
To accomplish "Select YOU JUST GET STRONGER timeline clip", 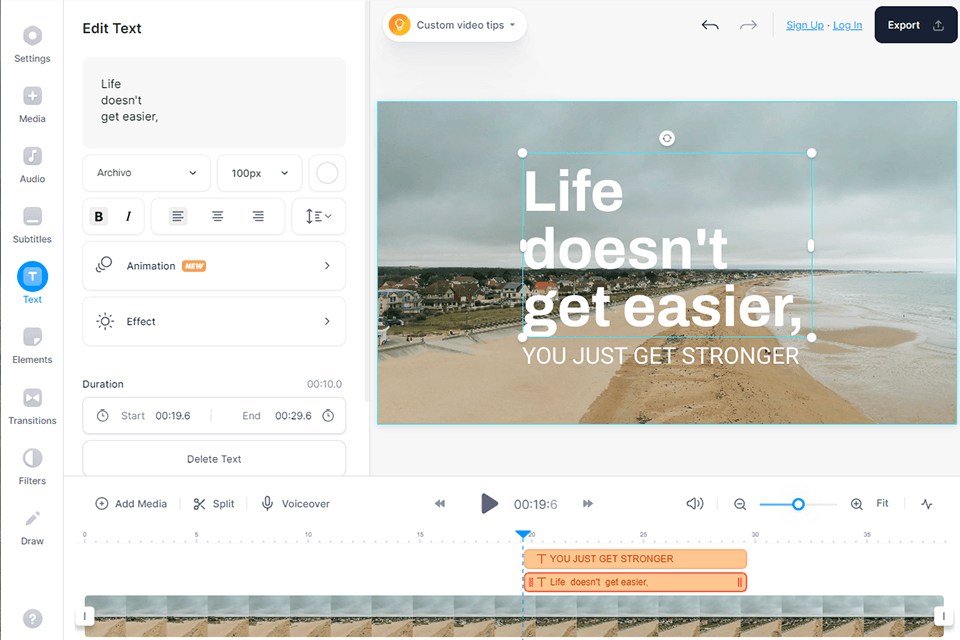I will [635, 559].
